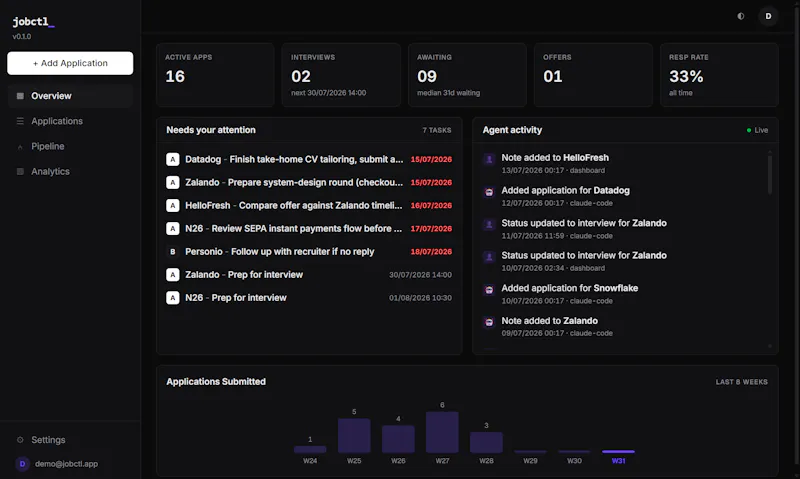This screenshot has width=800, height=479.
Task: Open Zalando Prep for interview task
Action: (309, 274)
